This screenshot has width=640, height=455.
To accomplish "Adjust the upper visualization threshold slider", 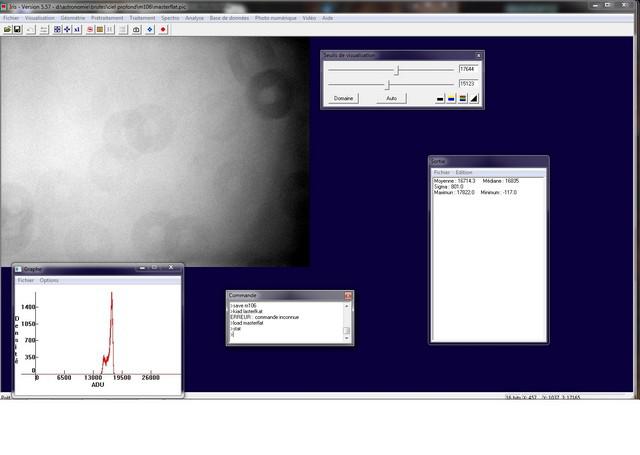I will pos(396,70).
